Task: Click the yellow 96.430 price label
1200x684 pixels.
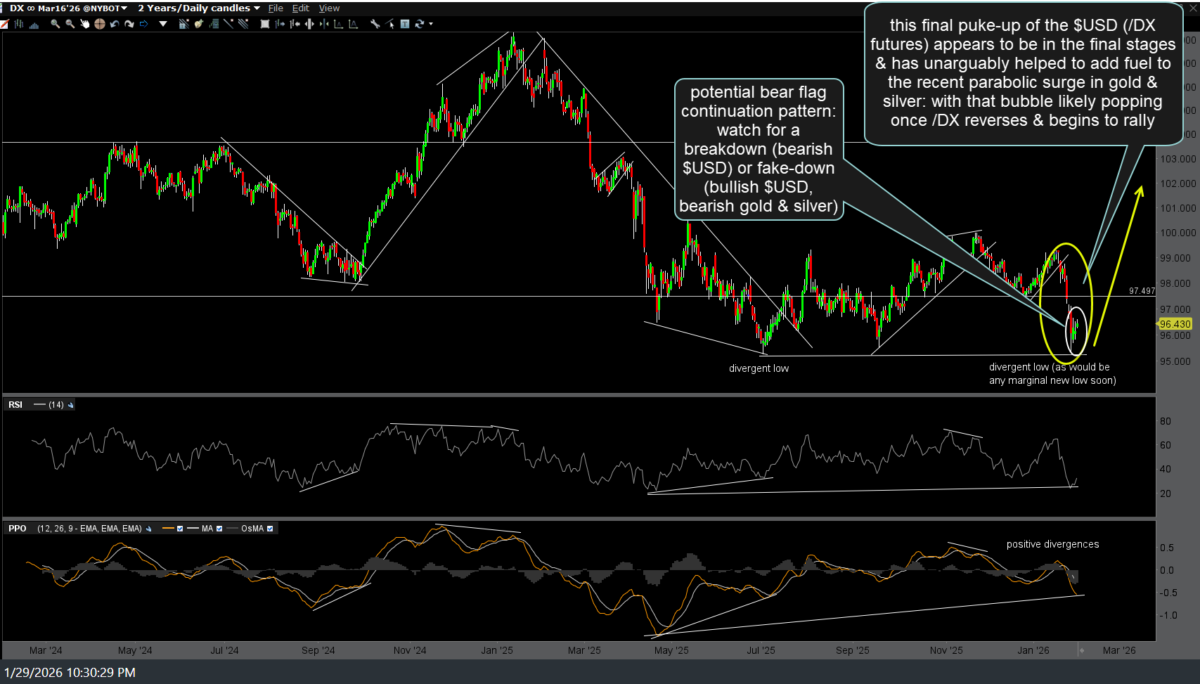Action: point(1175,323)
